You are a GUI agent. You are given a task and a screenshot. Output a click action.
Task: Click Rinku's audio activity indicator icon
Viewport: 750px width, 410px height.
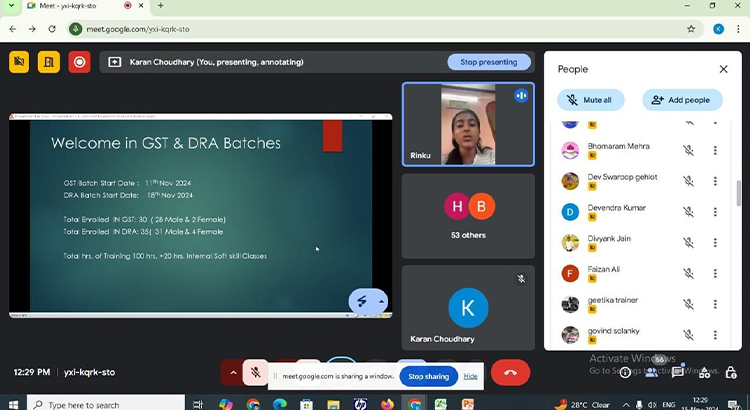tap(521, 96)
